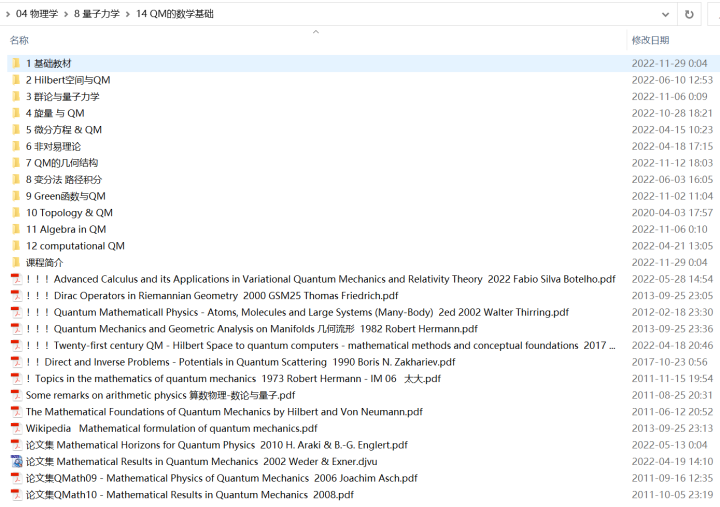Screen dimensions: 720x507
Task: Select folder name 2 Hilbert空间与QM
Action: [68, 80]
